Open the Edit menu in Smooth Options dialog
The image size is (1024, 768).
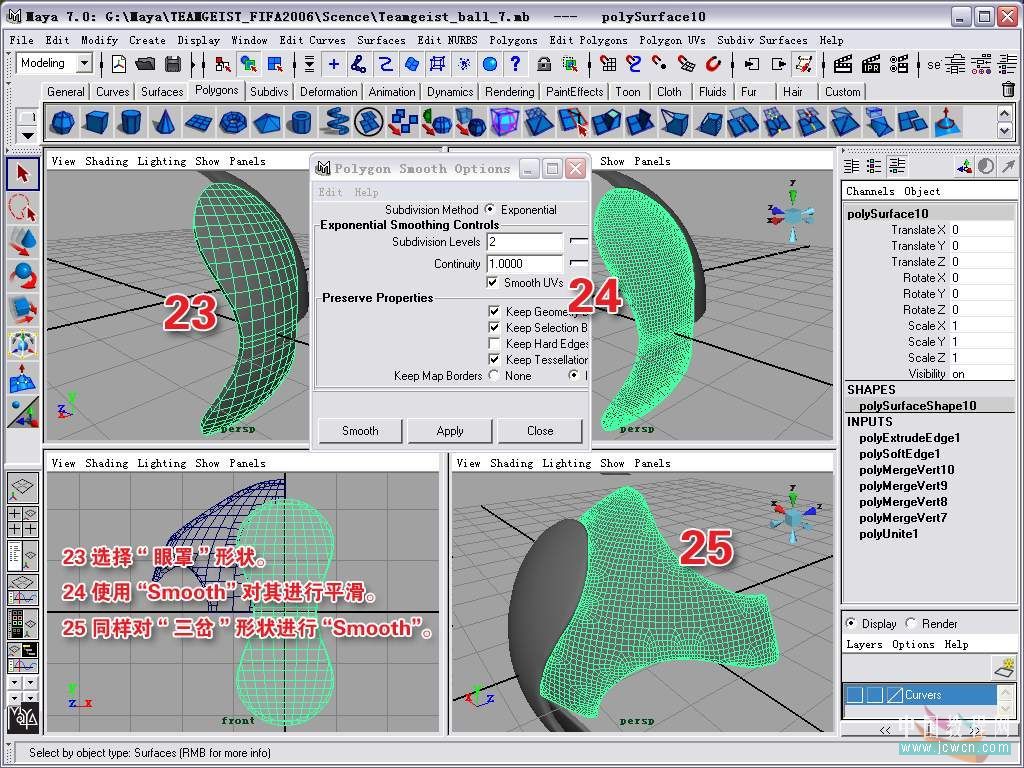[x=330, y=192]
